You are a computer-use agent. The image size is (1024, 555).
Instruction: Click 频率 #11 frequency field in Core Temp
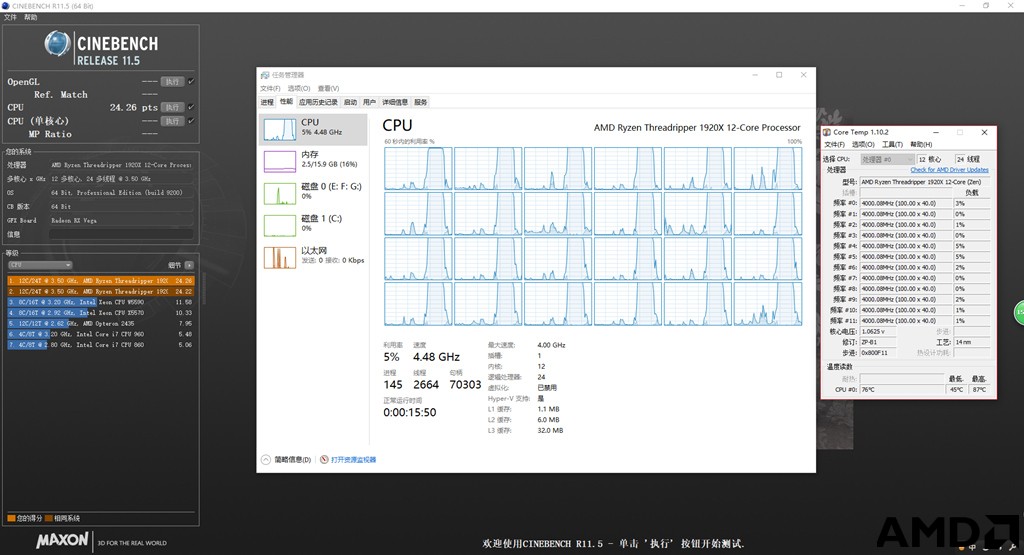click(905, 321)
